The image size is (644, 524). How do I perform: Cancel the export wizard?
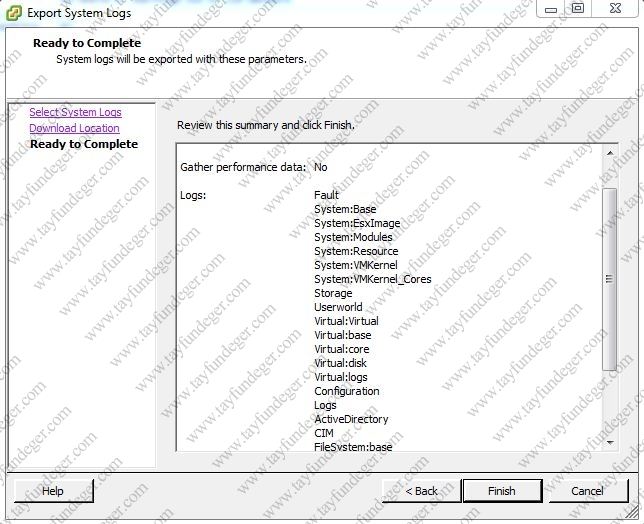click(x=588, y=491)
